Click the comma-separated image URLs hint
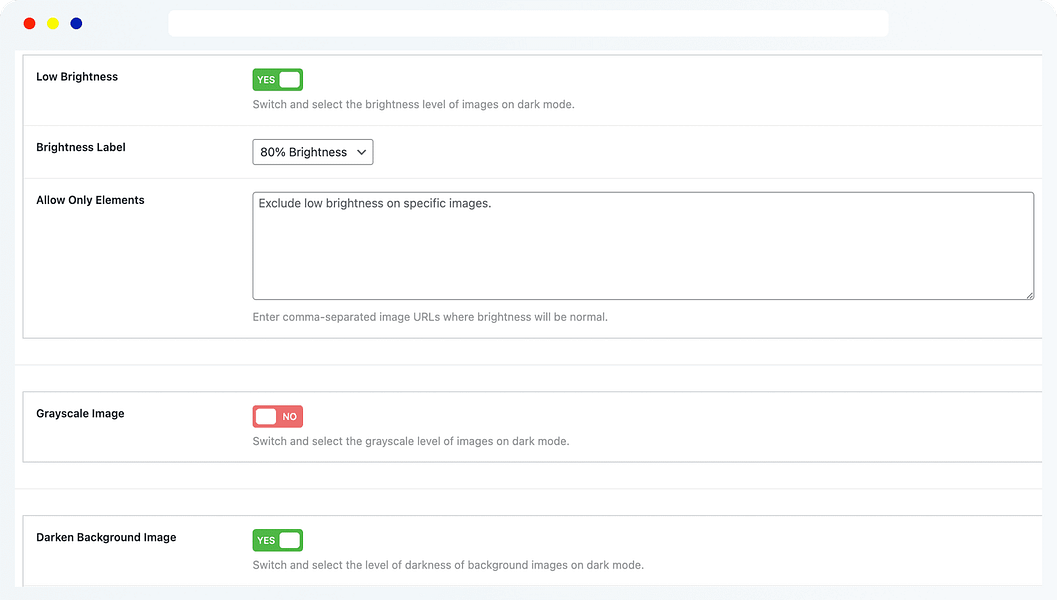This screenshot has height=600, width=1057. (x=430, y=317)
